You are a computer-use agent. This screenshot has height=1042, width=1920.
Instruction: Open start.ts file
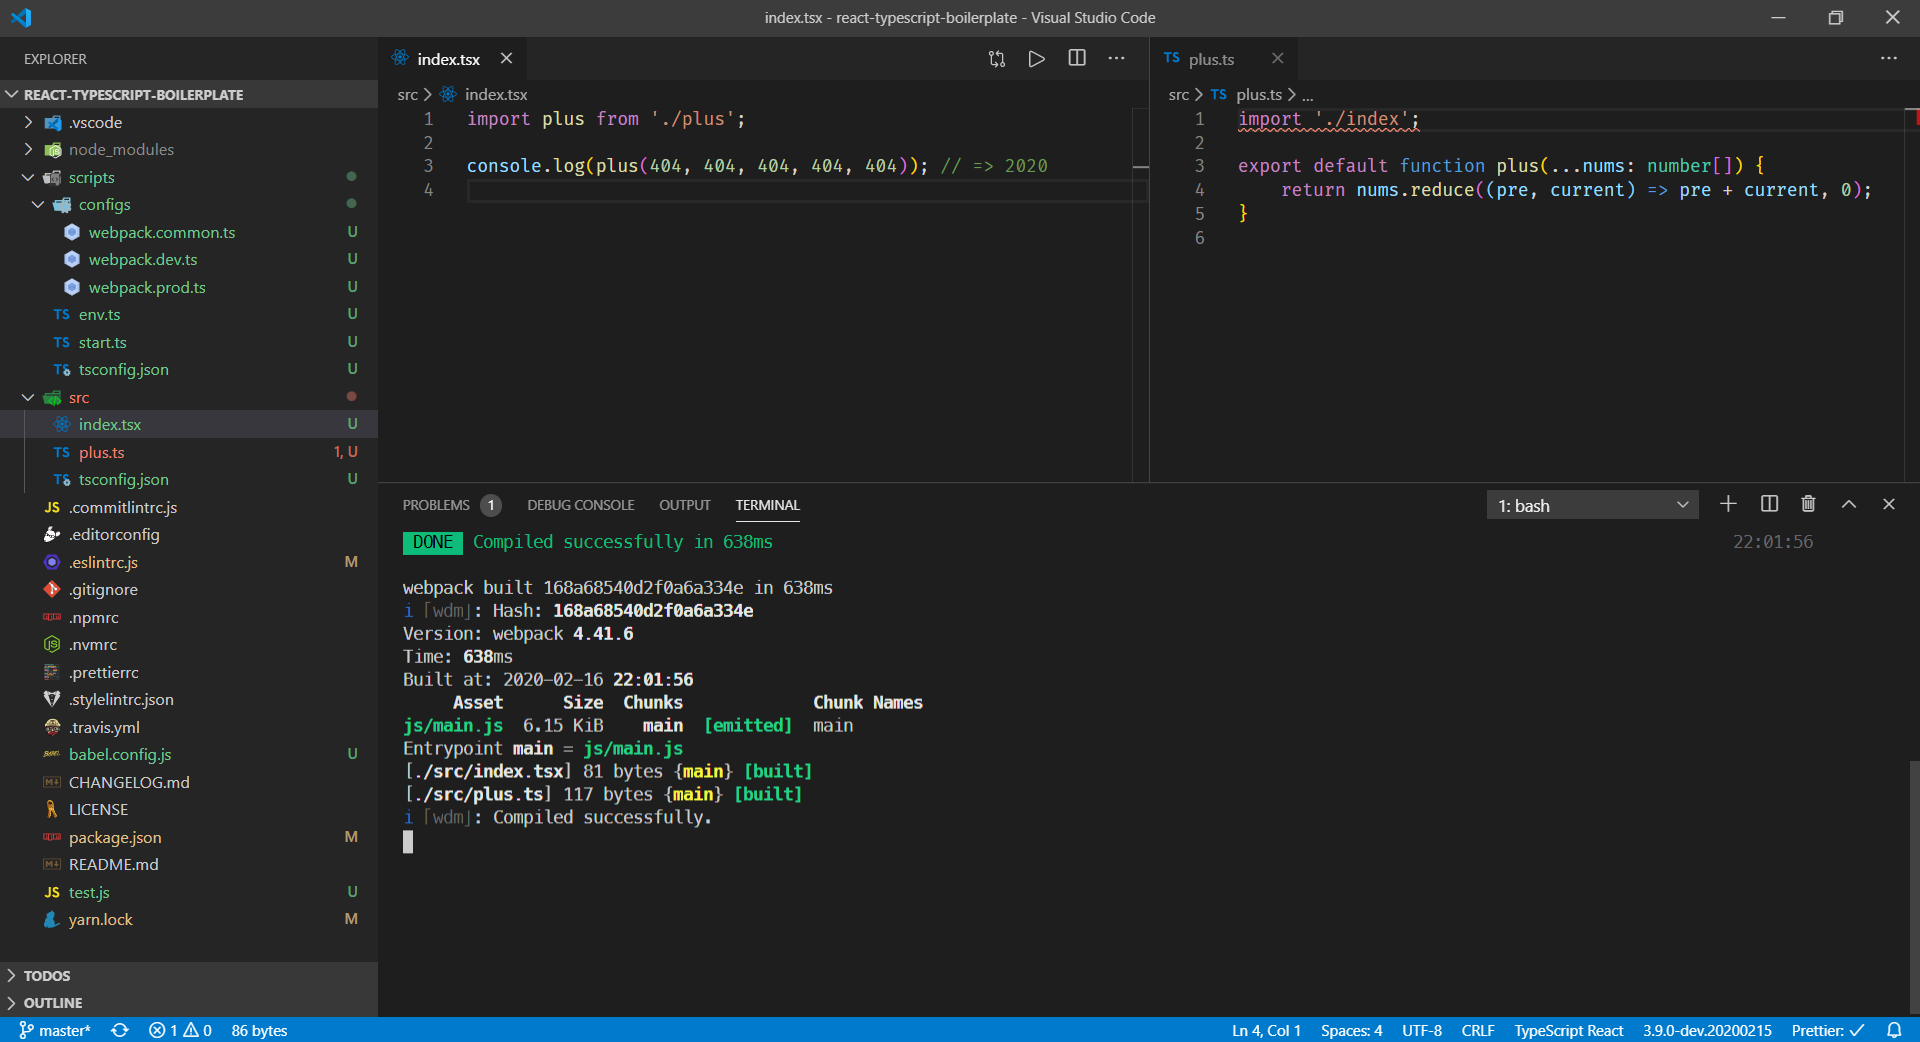click(189, 342)
